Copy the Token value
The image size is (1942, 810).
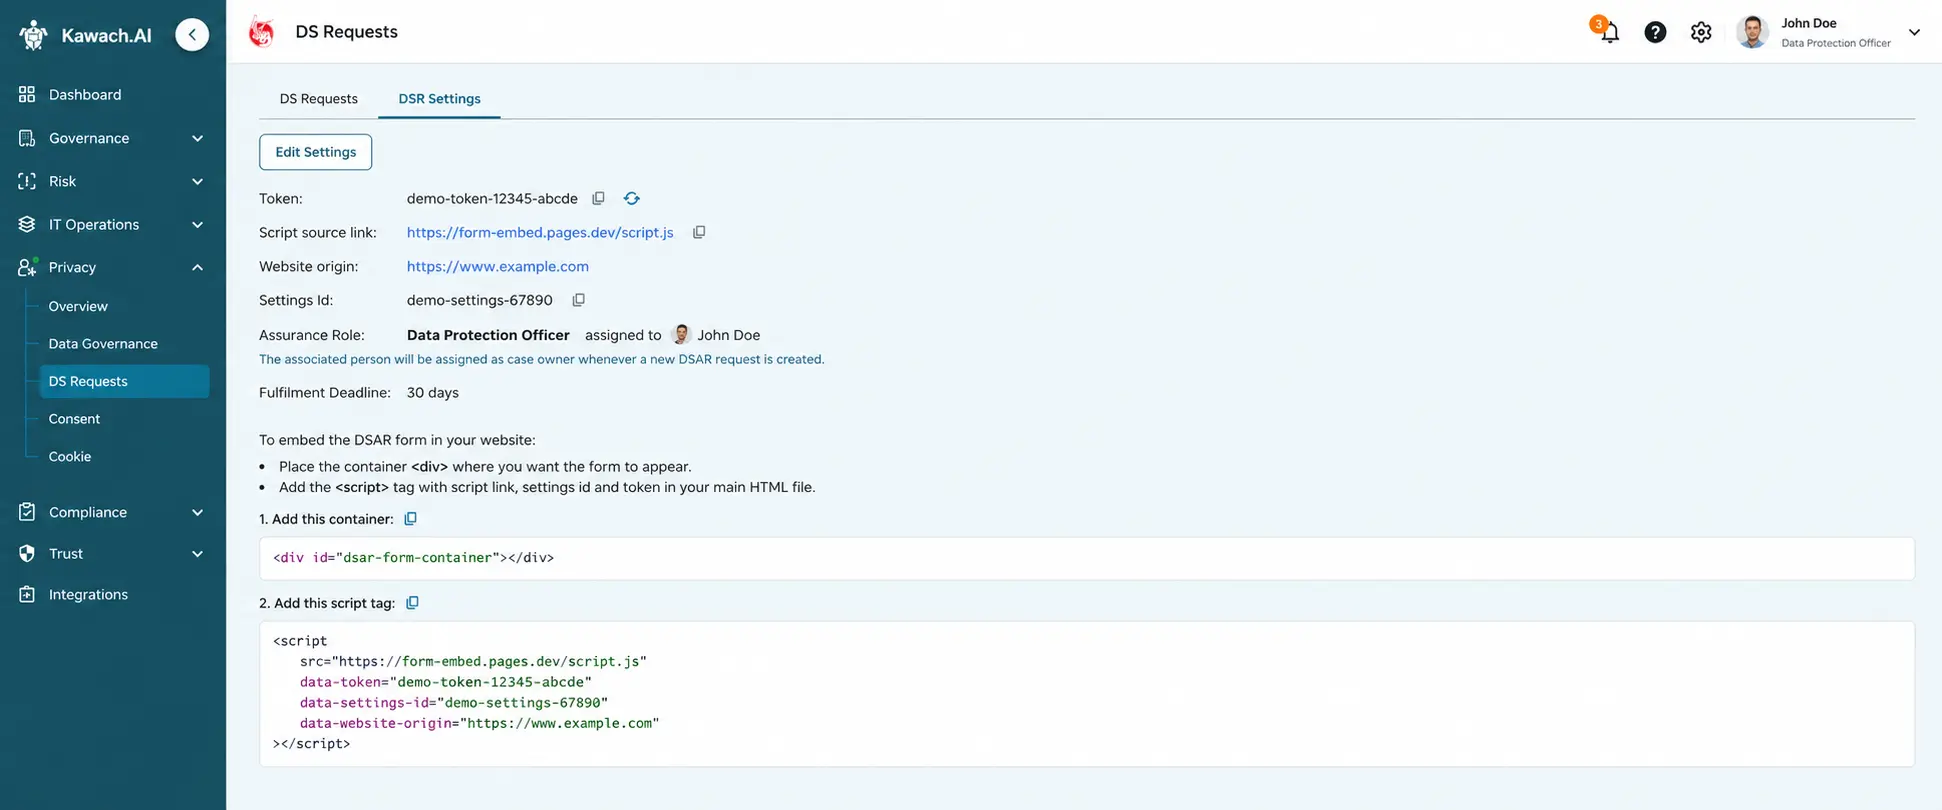598,198
